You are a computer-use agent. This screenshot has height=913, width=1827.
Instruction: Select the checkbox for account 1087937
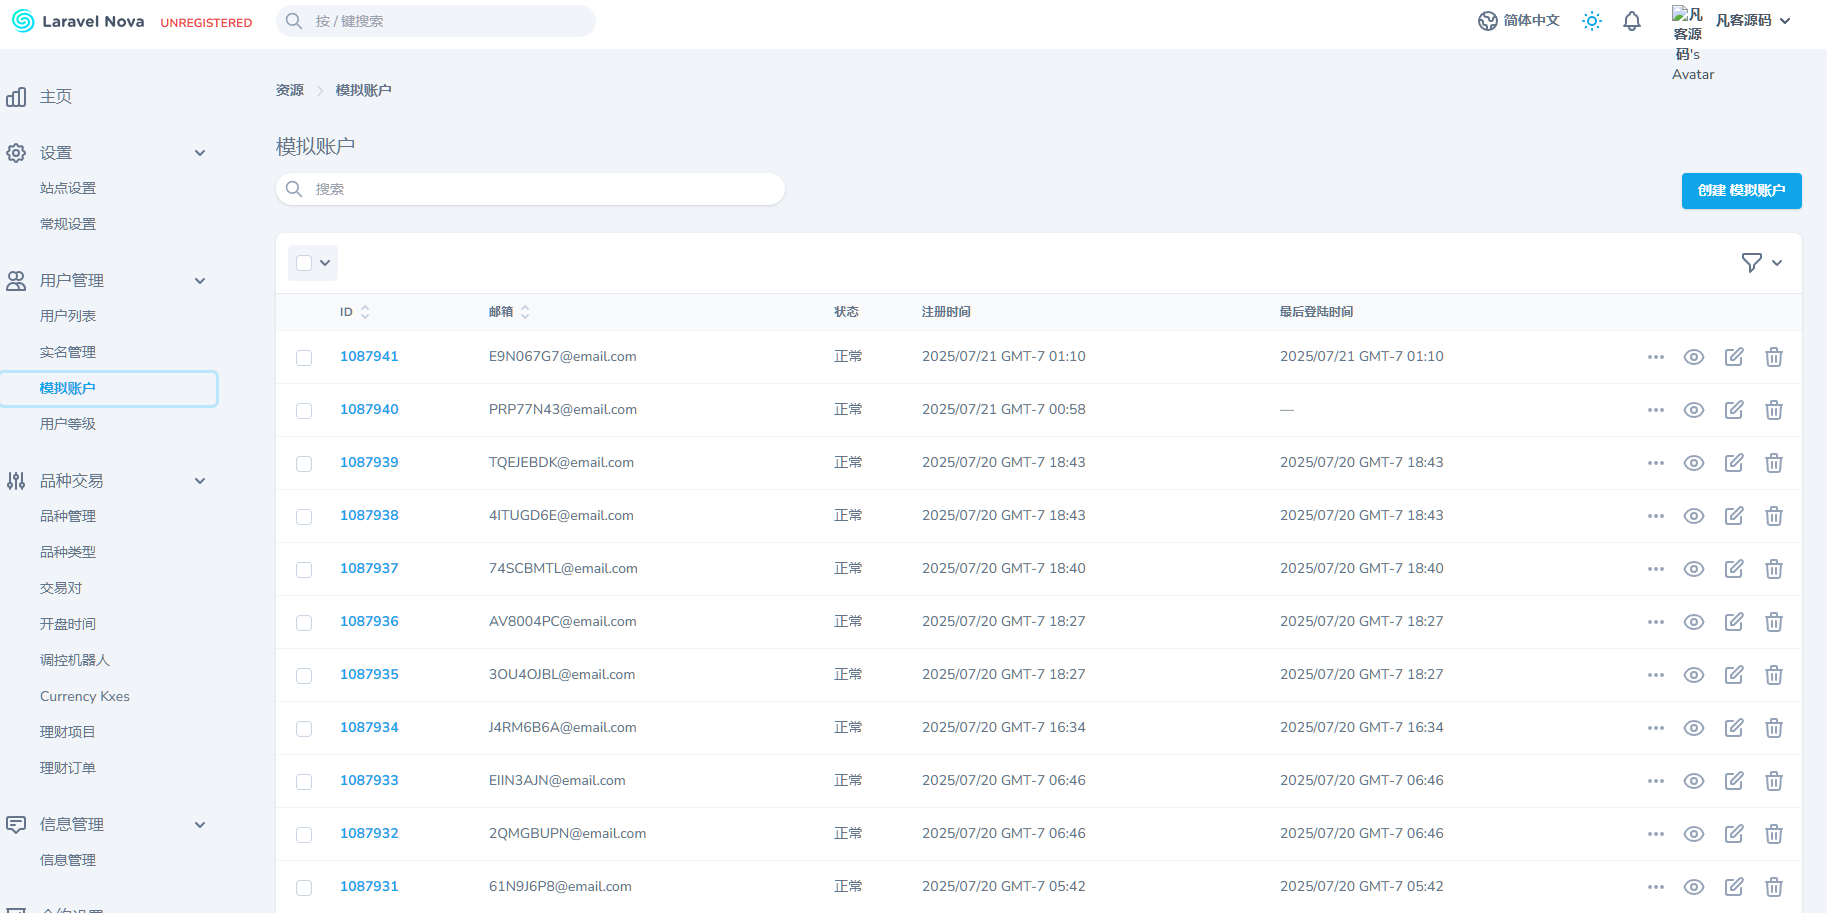pyautogui.click(x=304, y=570)
